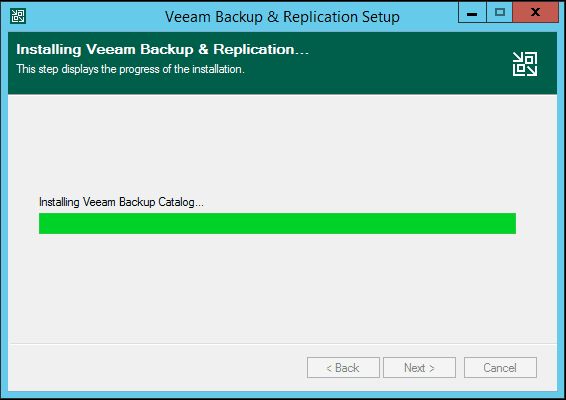This screenshot has width=566, height=400.
Task: Click the empty footer gap right of Cancel
Action: (x=547, y=368)
